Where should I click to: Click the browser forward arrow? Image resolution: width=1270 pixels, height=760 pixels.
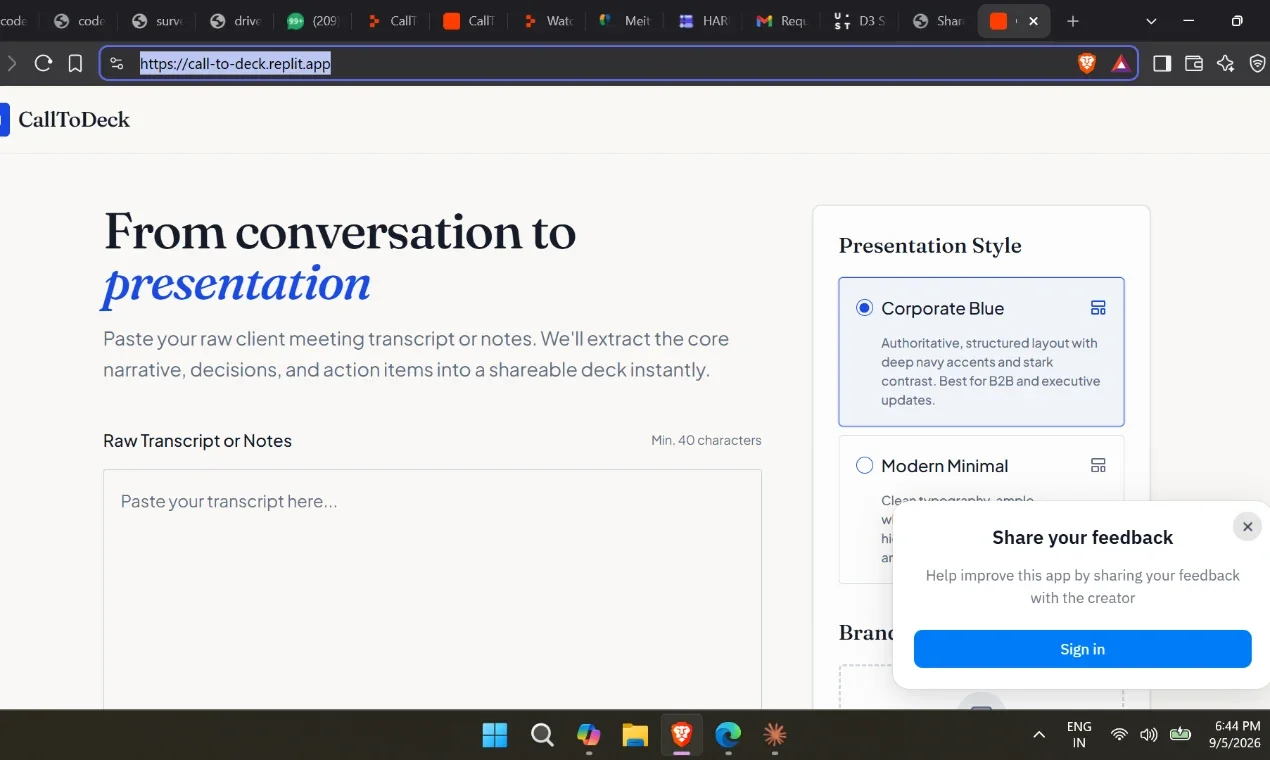(x=11, y=63)
